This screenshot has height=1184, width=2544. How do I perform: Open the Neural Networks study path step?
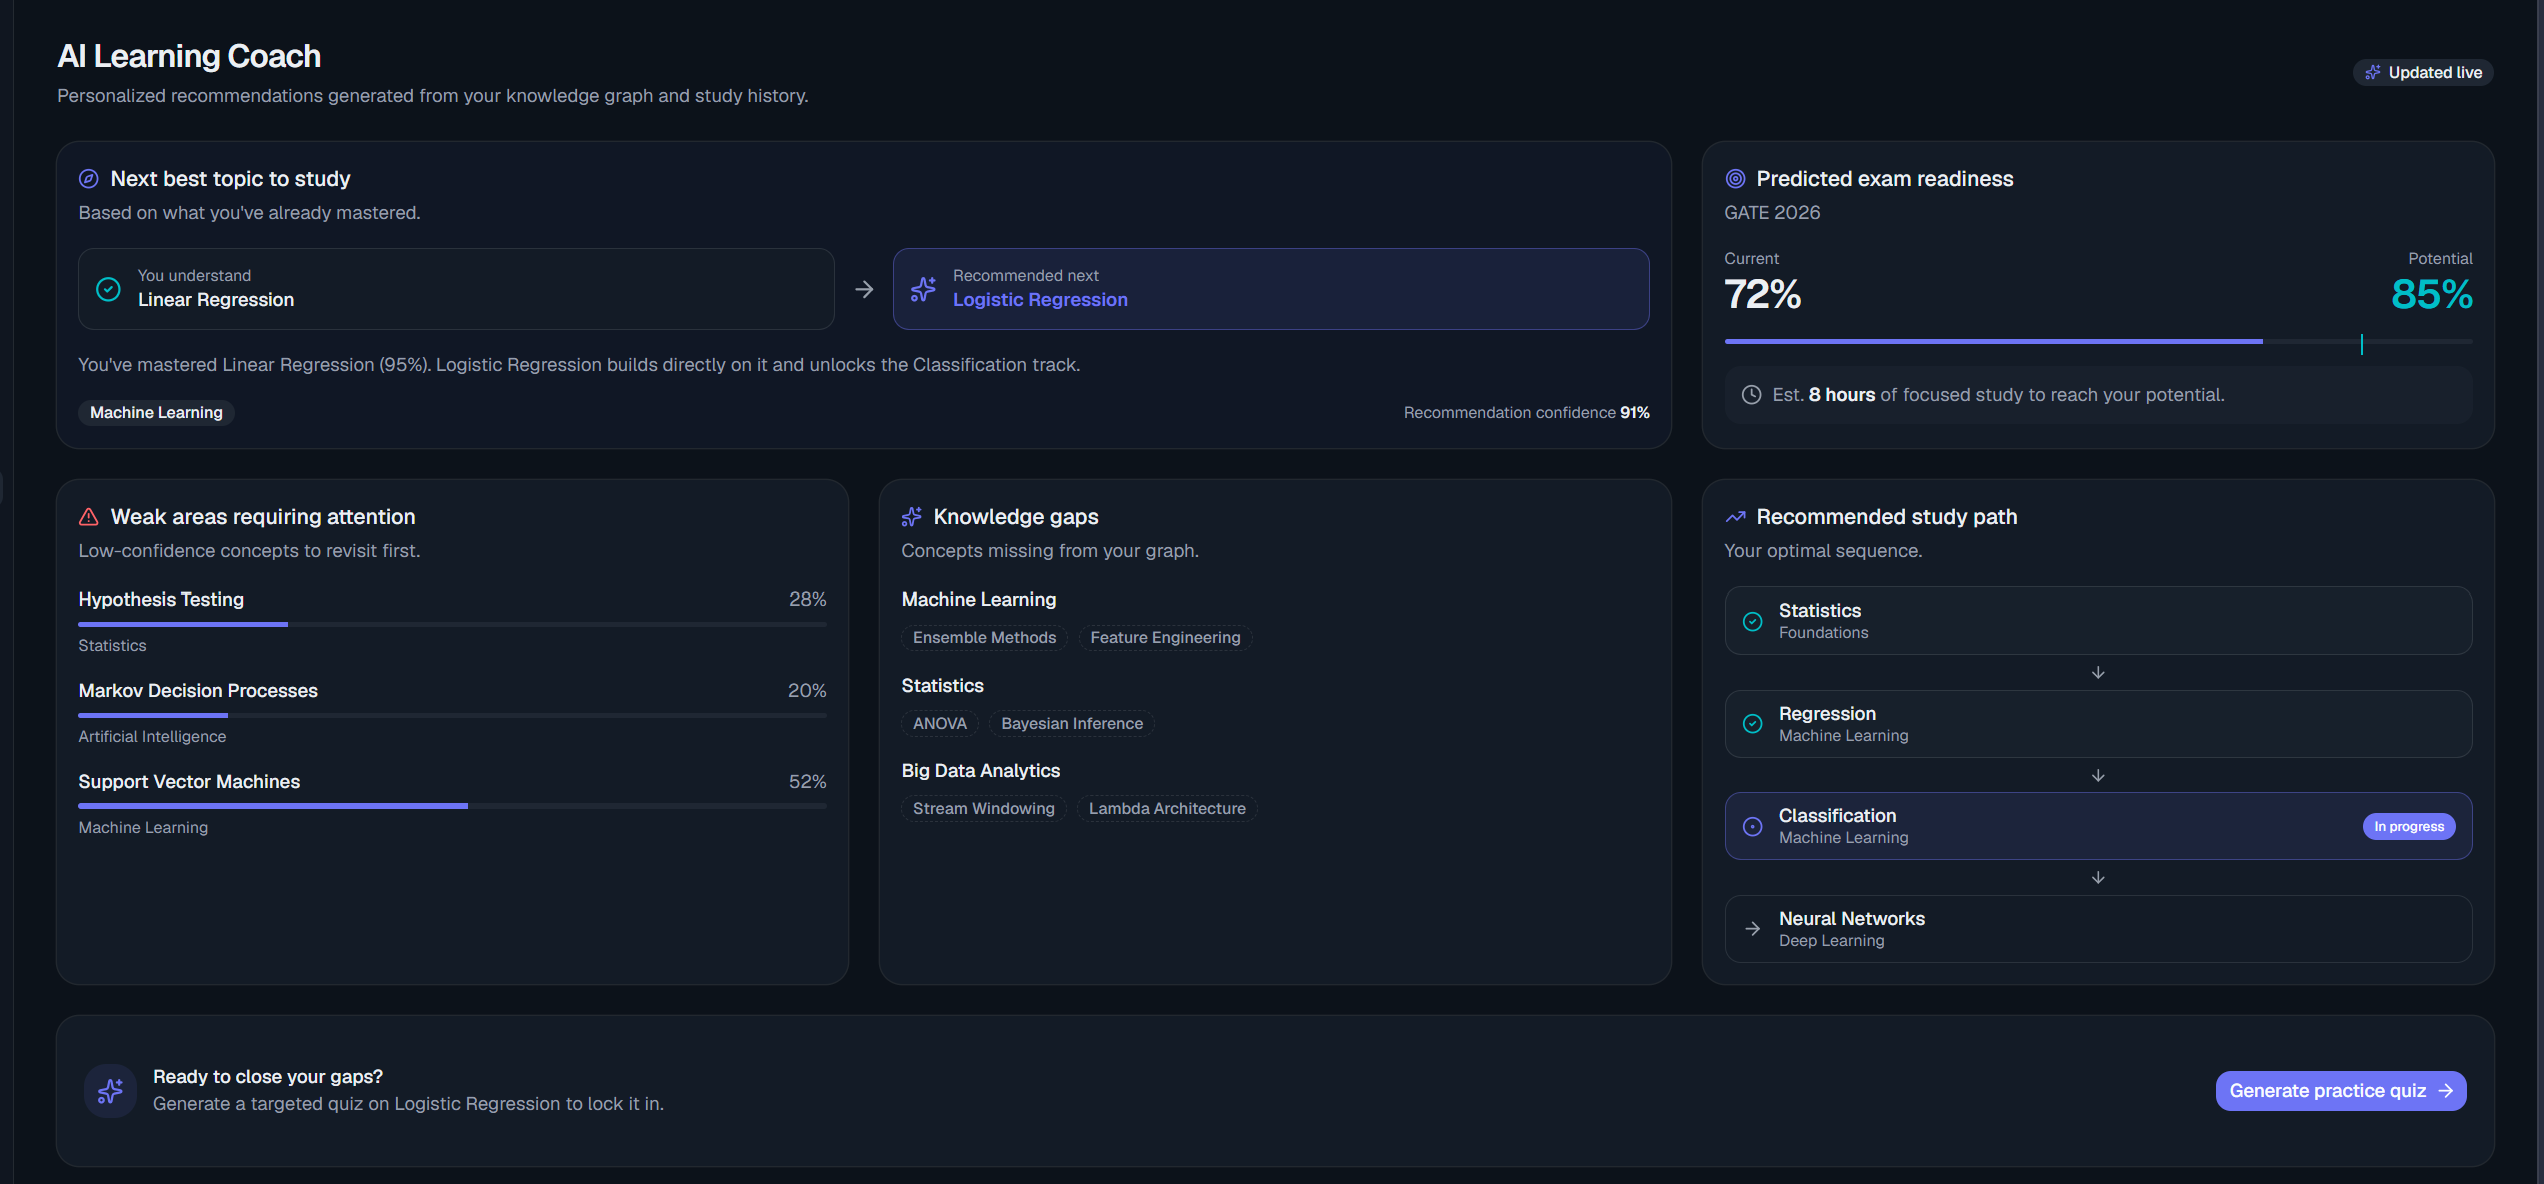2098,929
